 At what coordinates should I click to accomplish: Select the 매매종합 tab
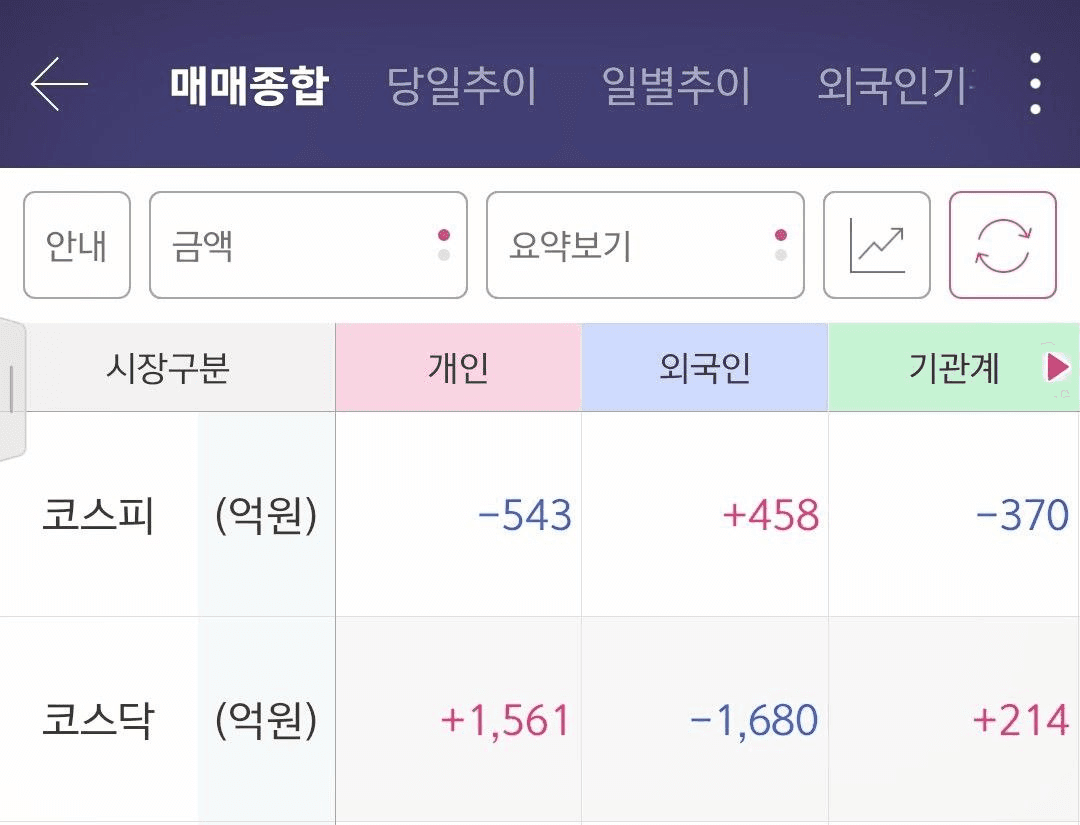pyautogui.click(x=249, y=86)
